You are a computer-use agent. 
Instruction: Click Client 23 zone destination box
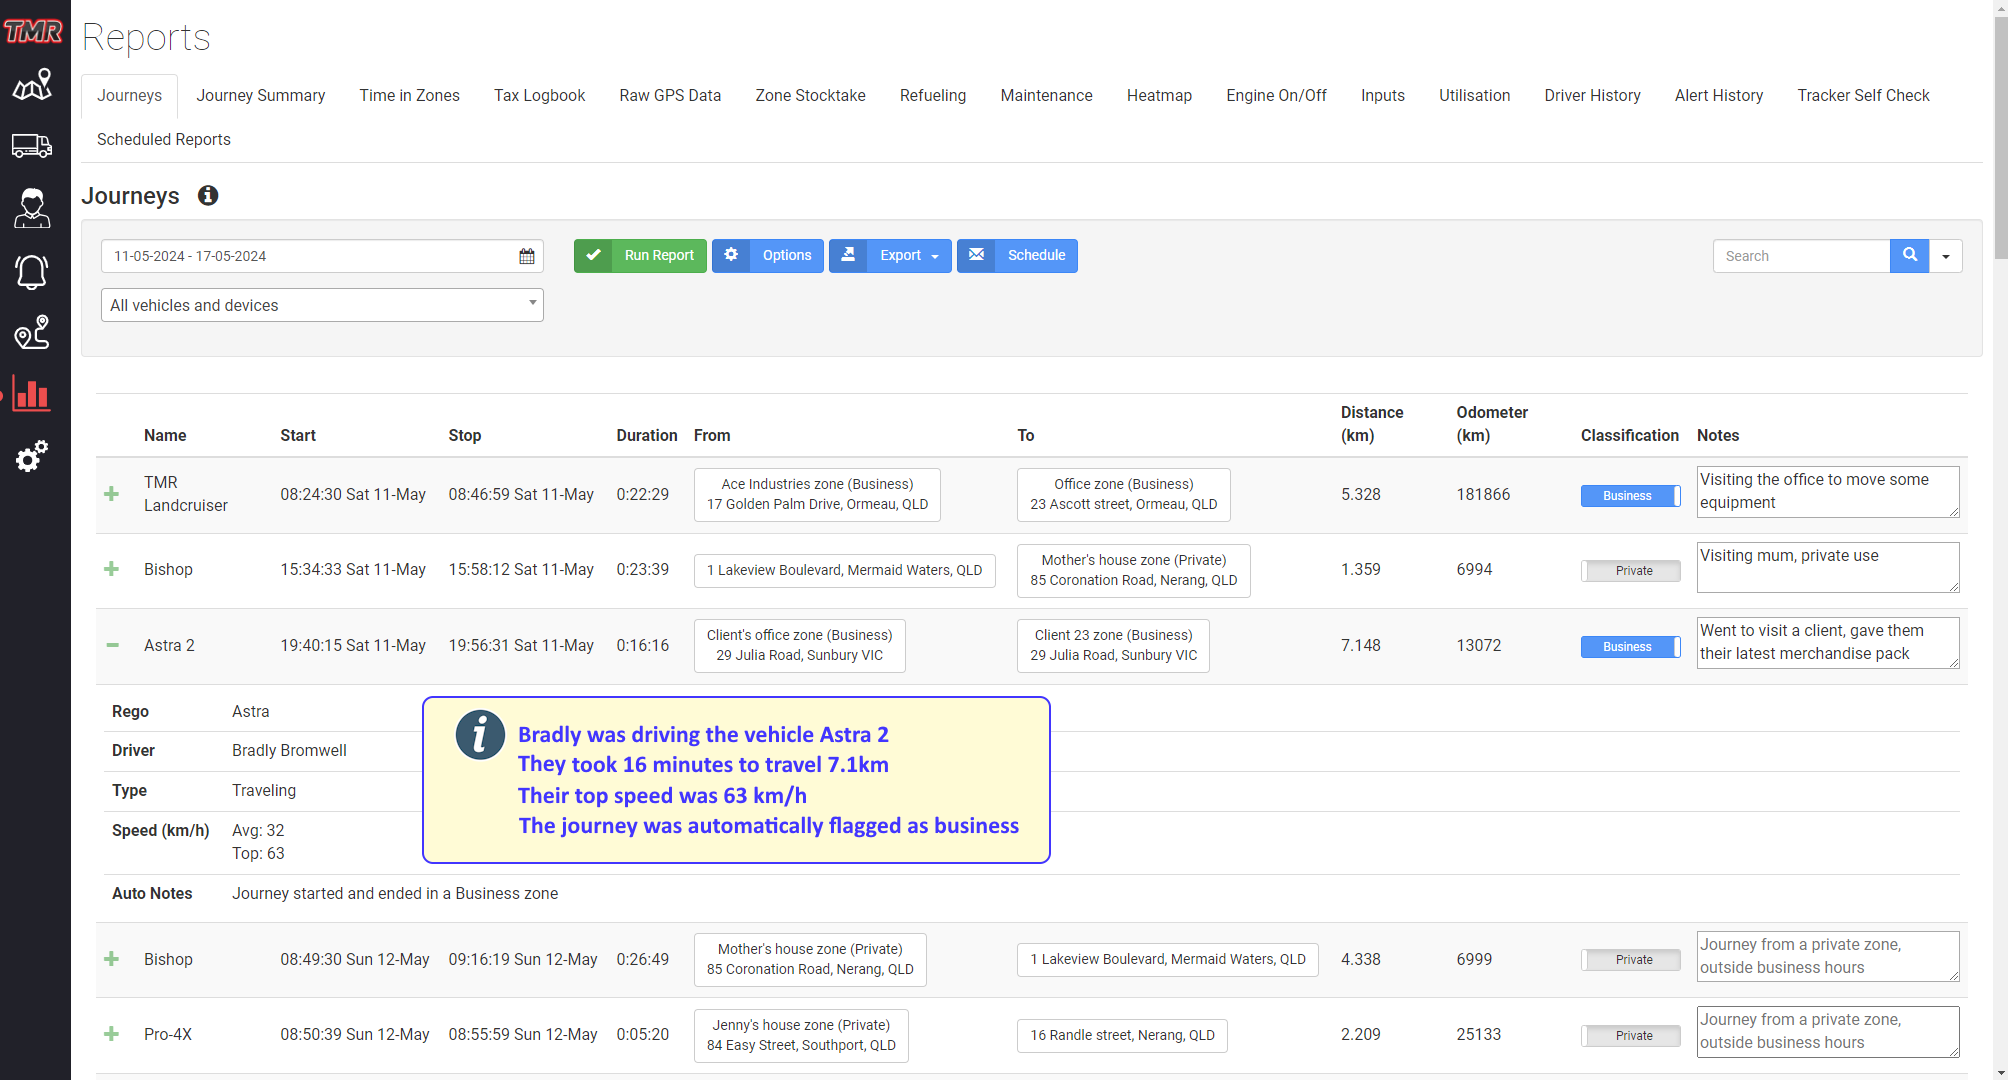(x=1114, y=645)
